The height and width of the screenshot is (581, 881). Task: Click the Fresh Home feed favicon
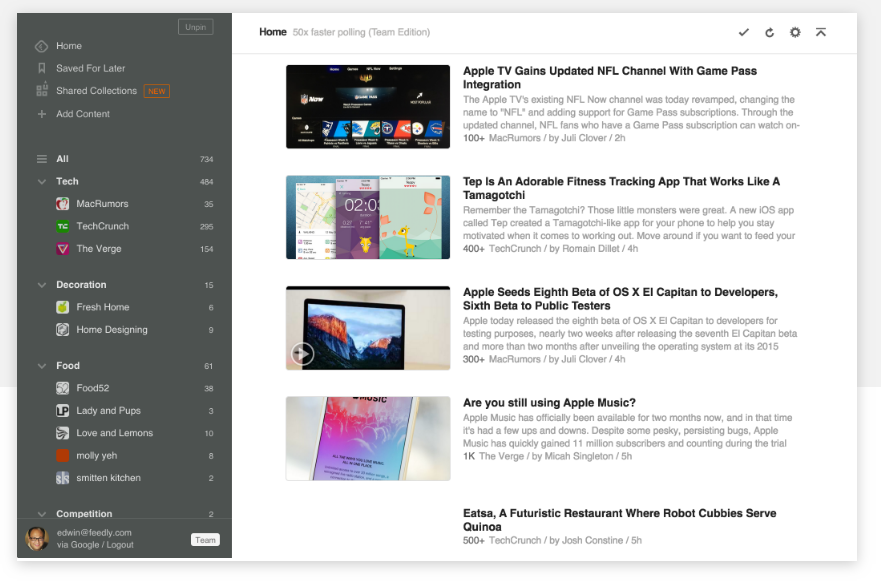click(62, 307)
